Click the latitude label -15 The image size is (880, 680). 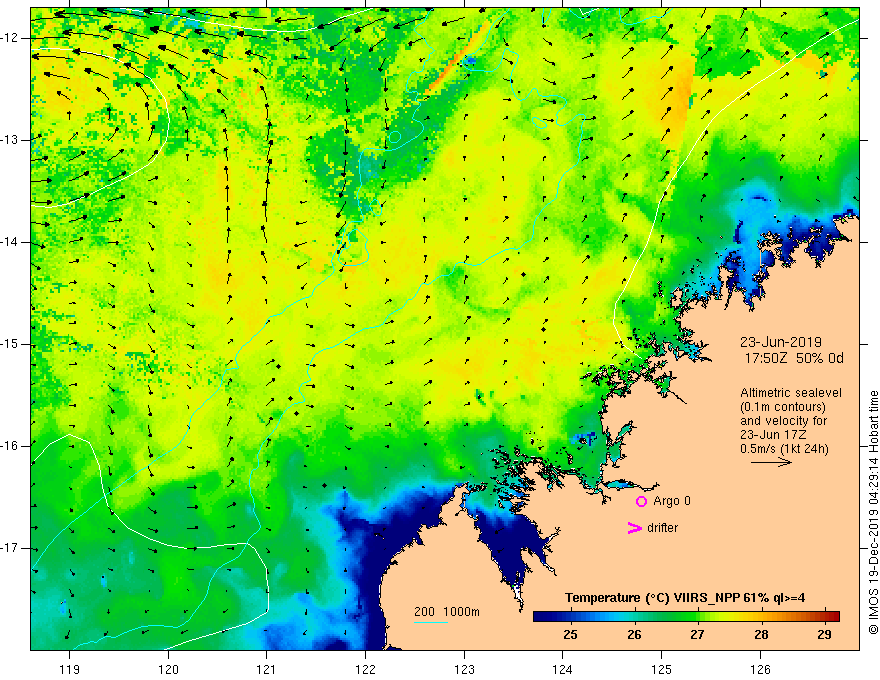pos(10,344)
